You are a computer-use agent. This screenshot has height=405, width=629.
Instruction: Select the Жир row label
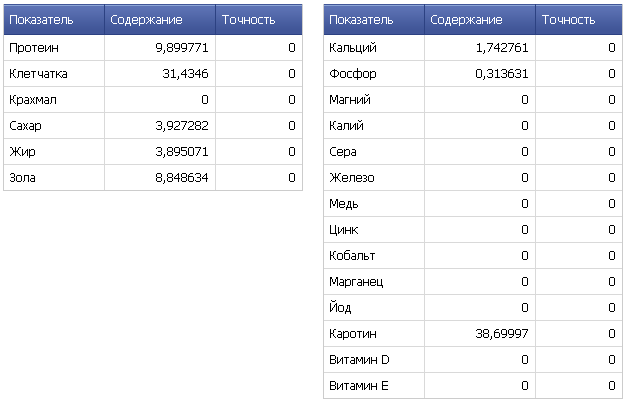(x=22, y=152)
